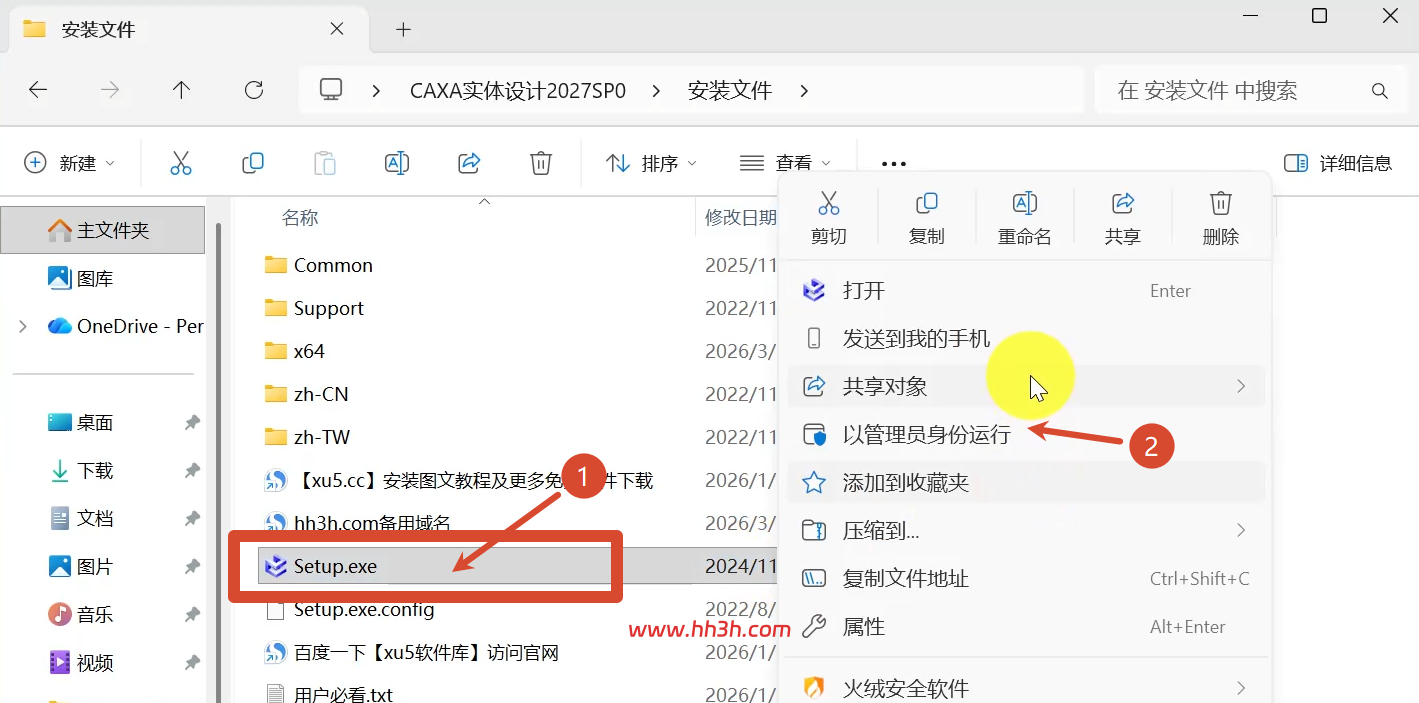Choose 以管理员身份运行 from the context menu
Image resolution: width=1419 pixels, height=703 pixels.
[x=1026, y=435]
